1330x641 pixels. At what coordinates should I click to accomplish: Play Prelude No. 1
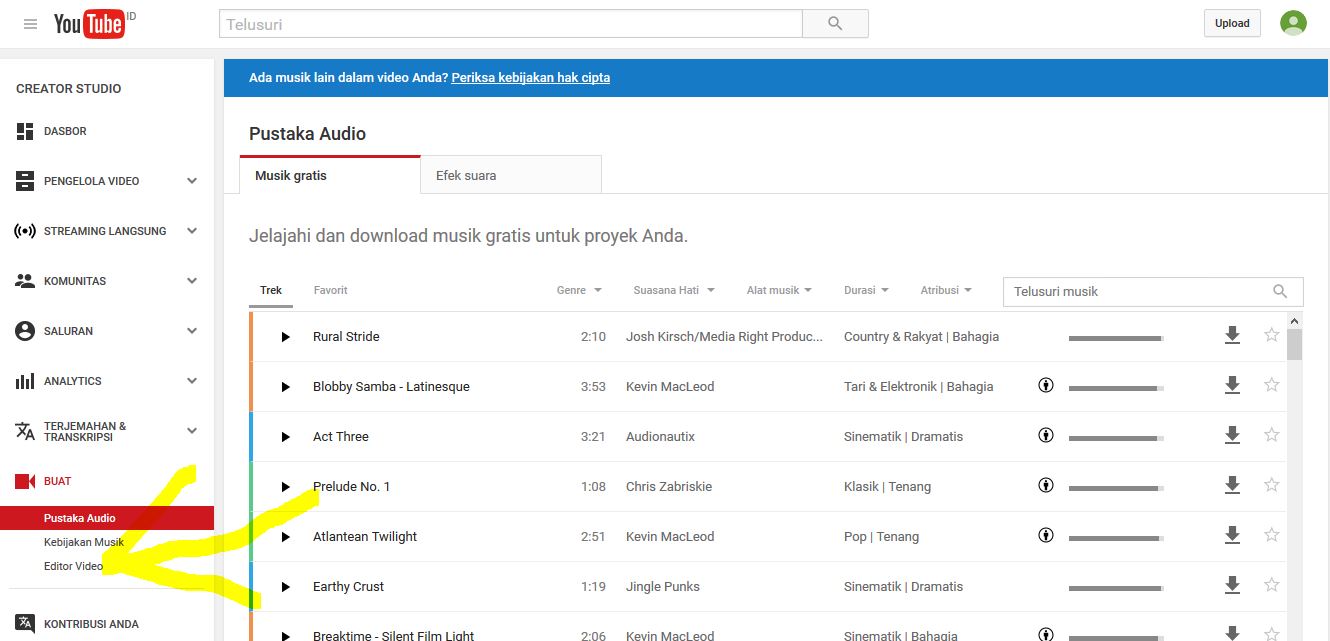(x=285, y=487)
